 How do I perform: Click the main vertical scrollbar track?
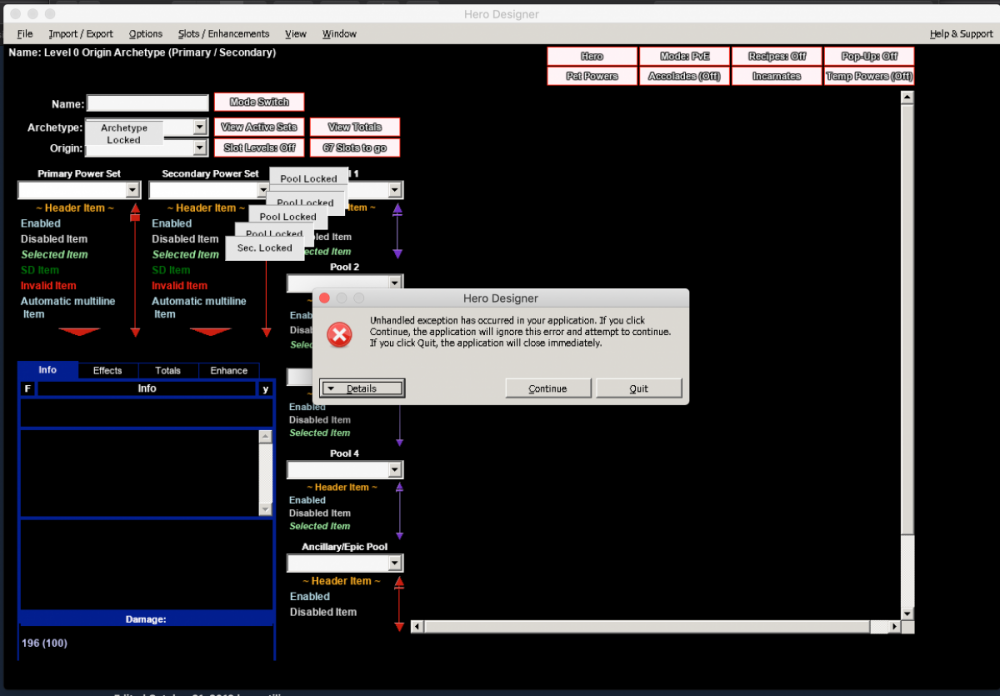tap(907, 350)
